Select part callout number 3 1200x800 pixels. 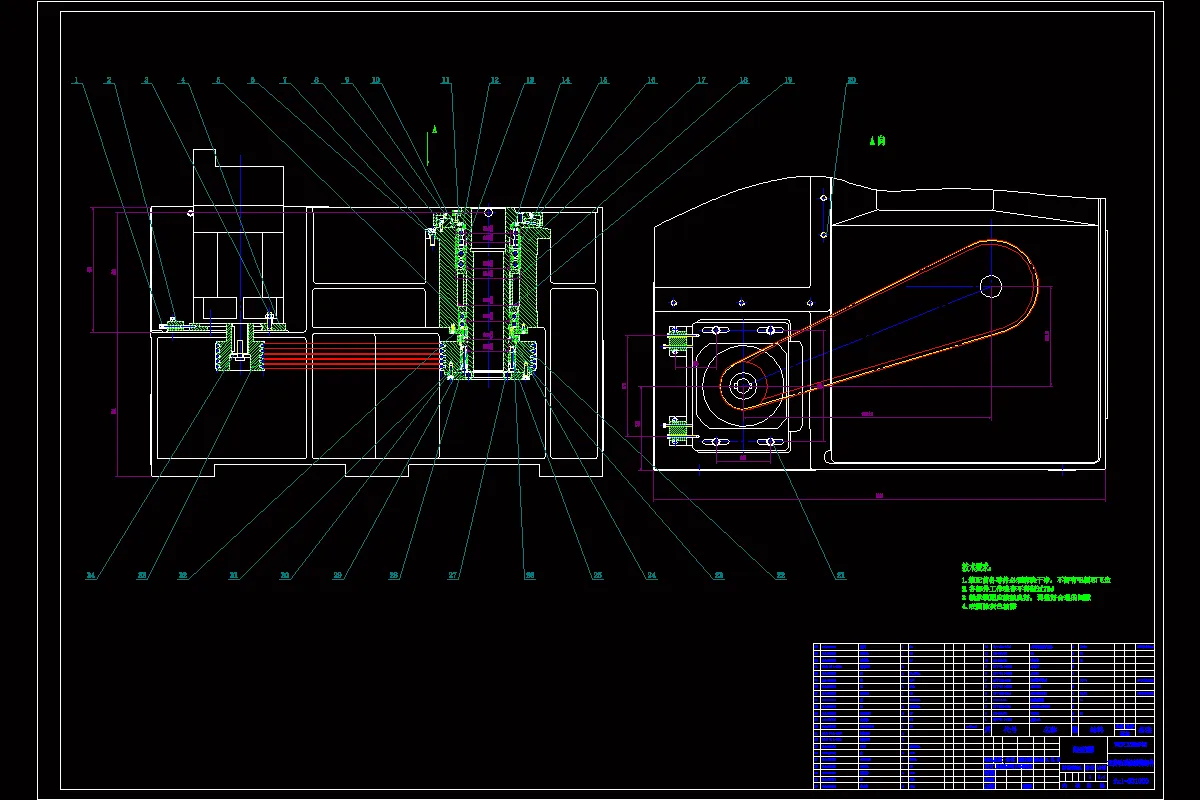pos(146,81)
